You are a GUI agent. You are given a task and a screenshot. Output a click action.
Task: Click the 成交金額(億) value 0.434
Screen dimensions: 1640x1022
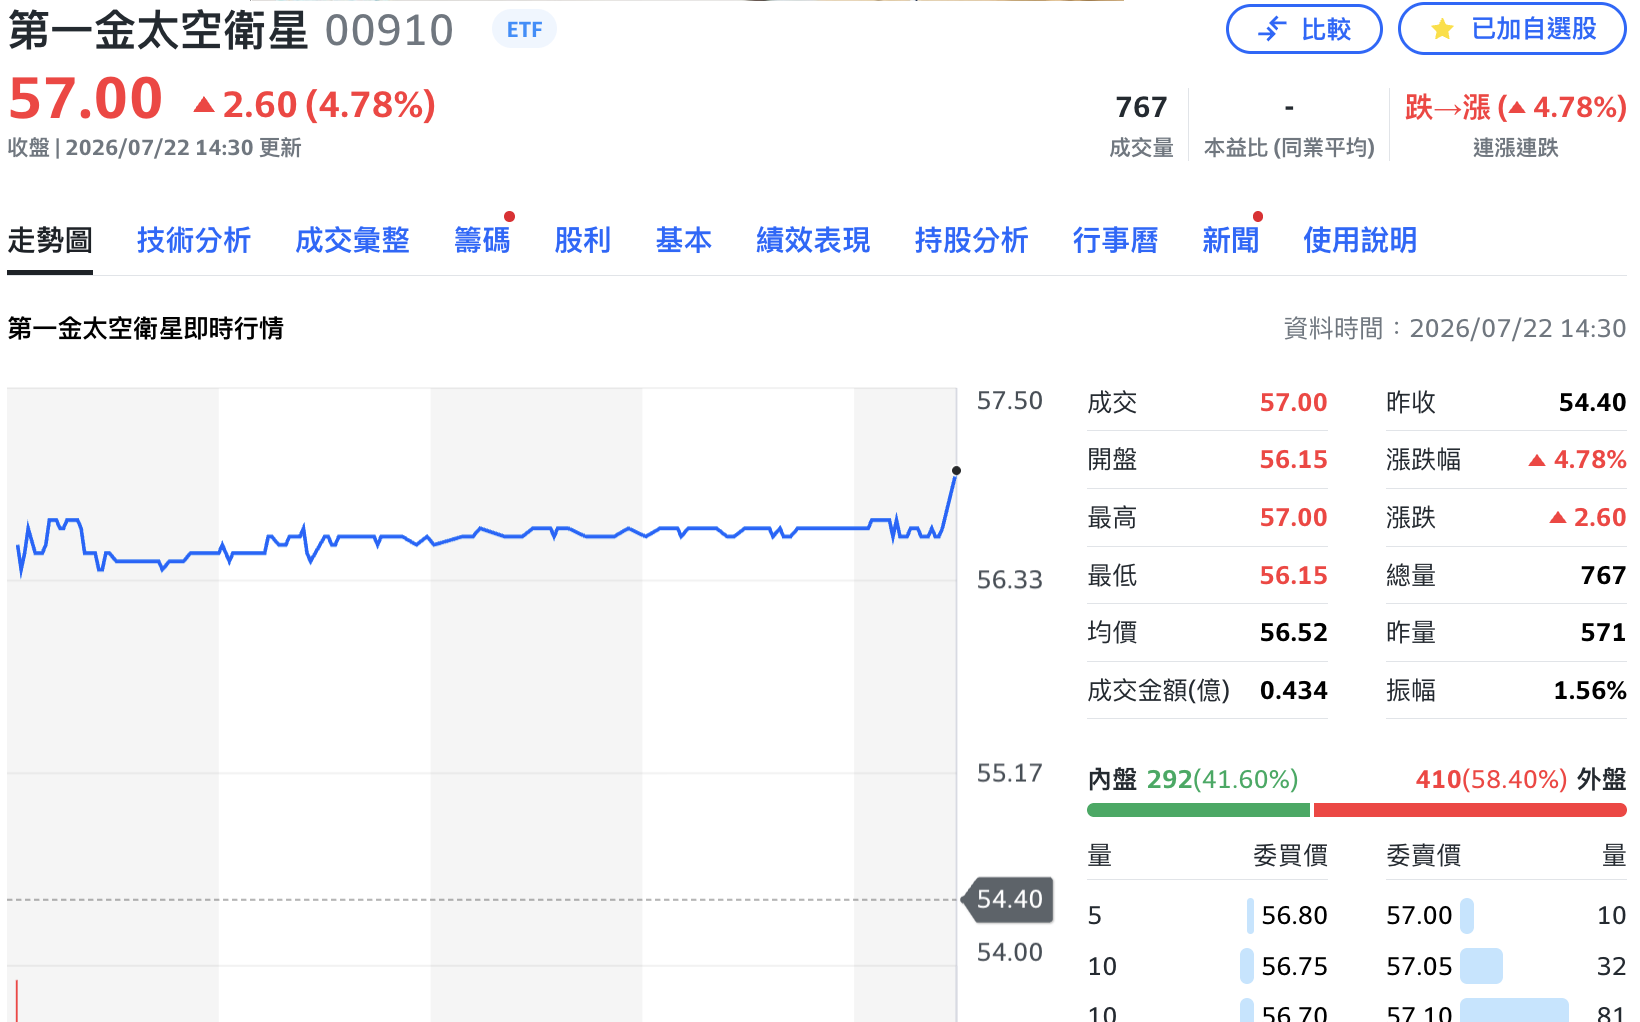click(x=1293, y=691)
